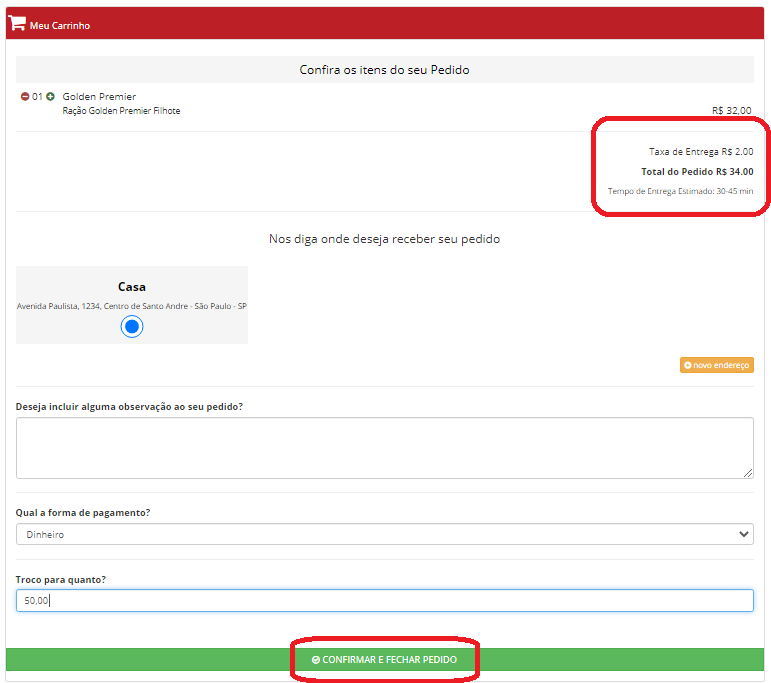771x683 pixels.
Task: Decrease Golden Premier quantity with minus icon
Action: (25, 97)
